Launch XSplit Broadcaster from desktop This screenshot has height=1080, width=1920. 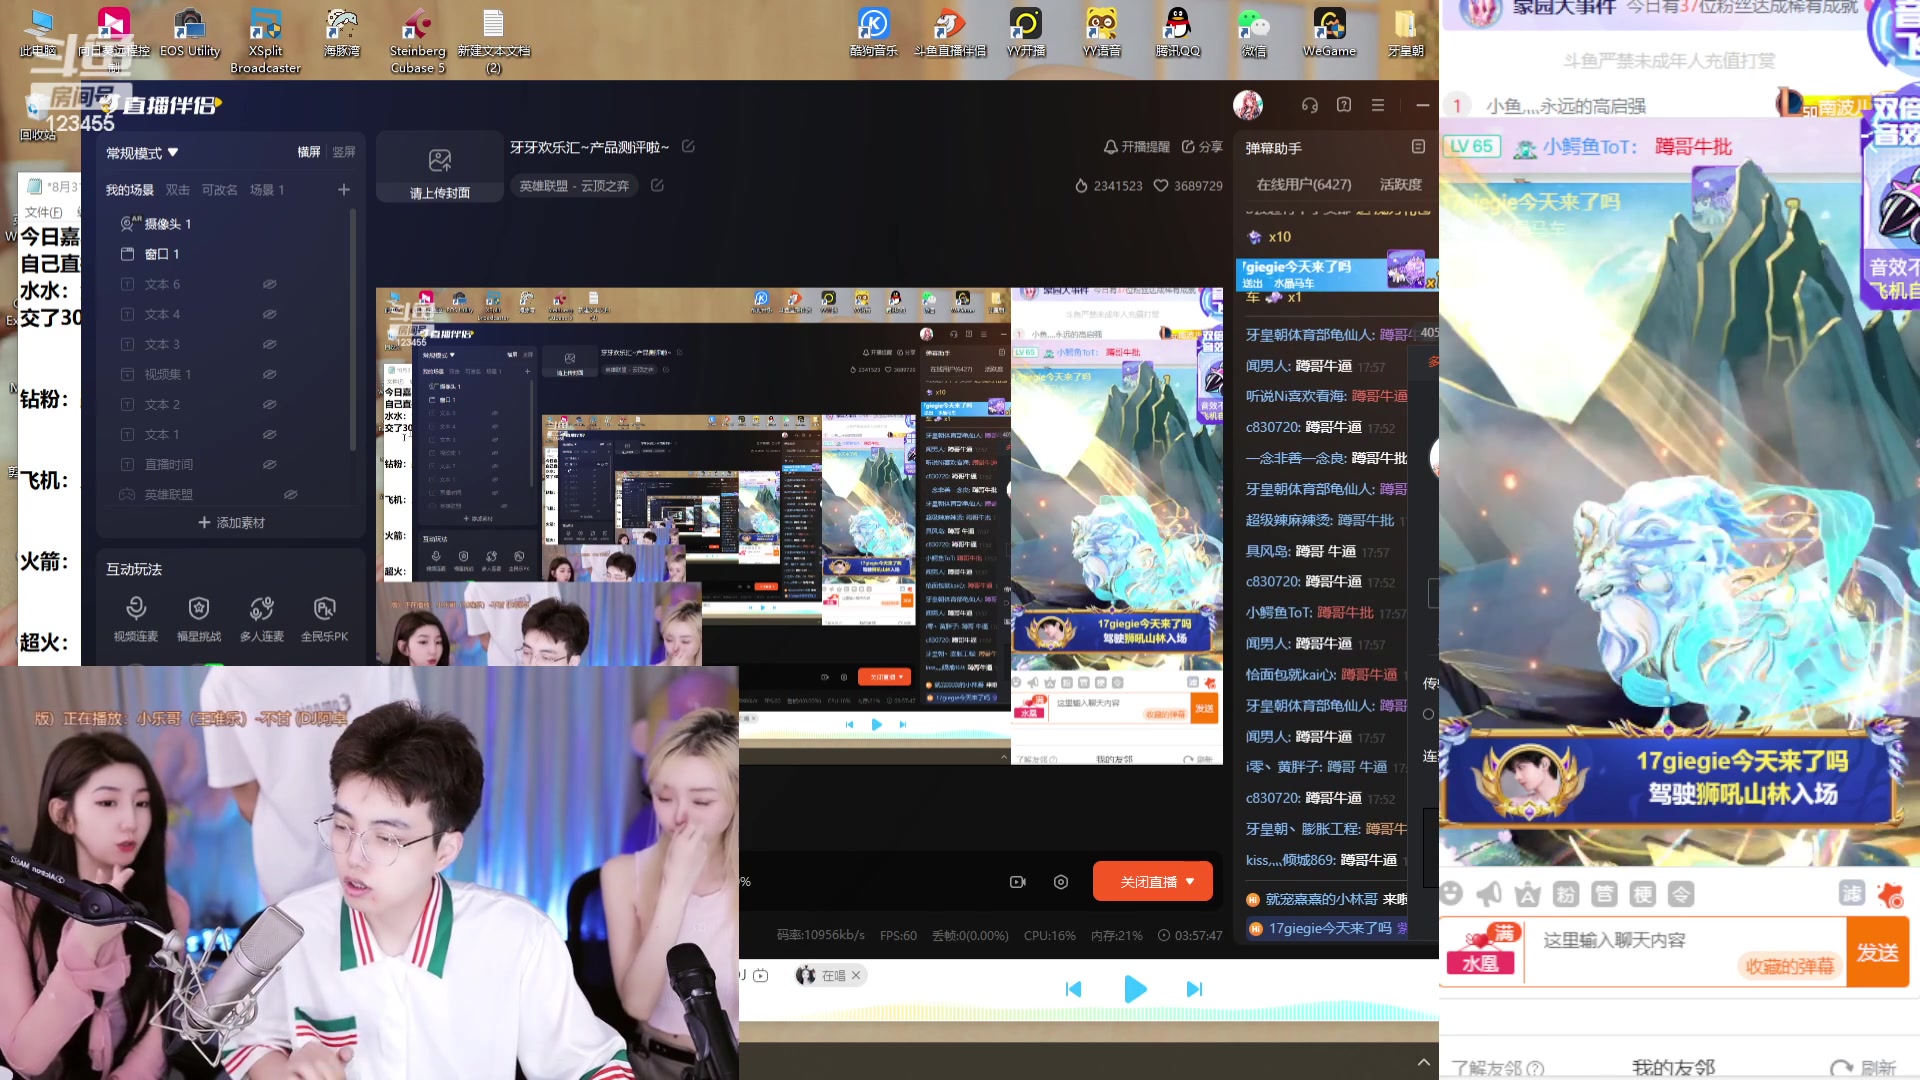[x=265, y=41]
